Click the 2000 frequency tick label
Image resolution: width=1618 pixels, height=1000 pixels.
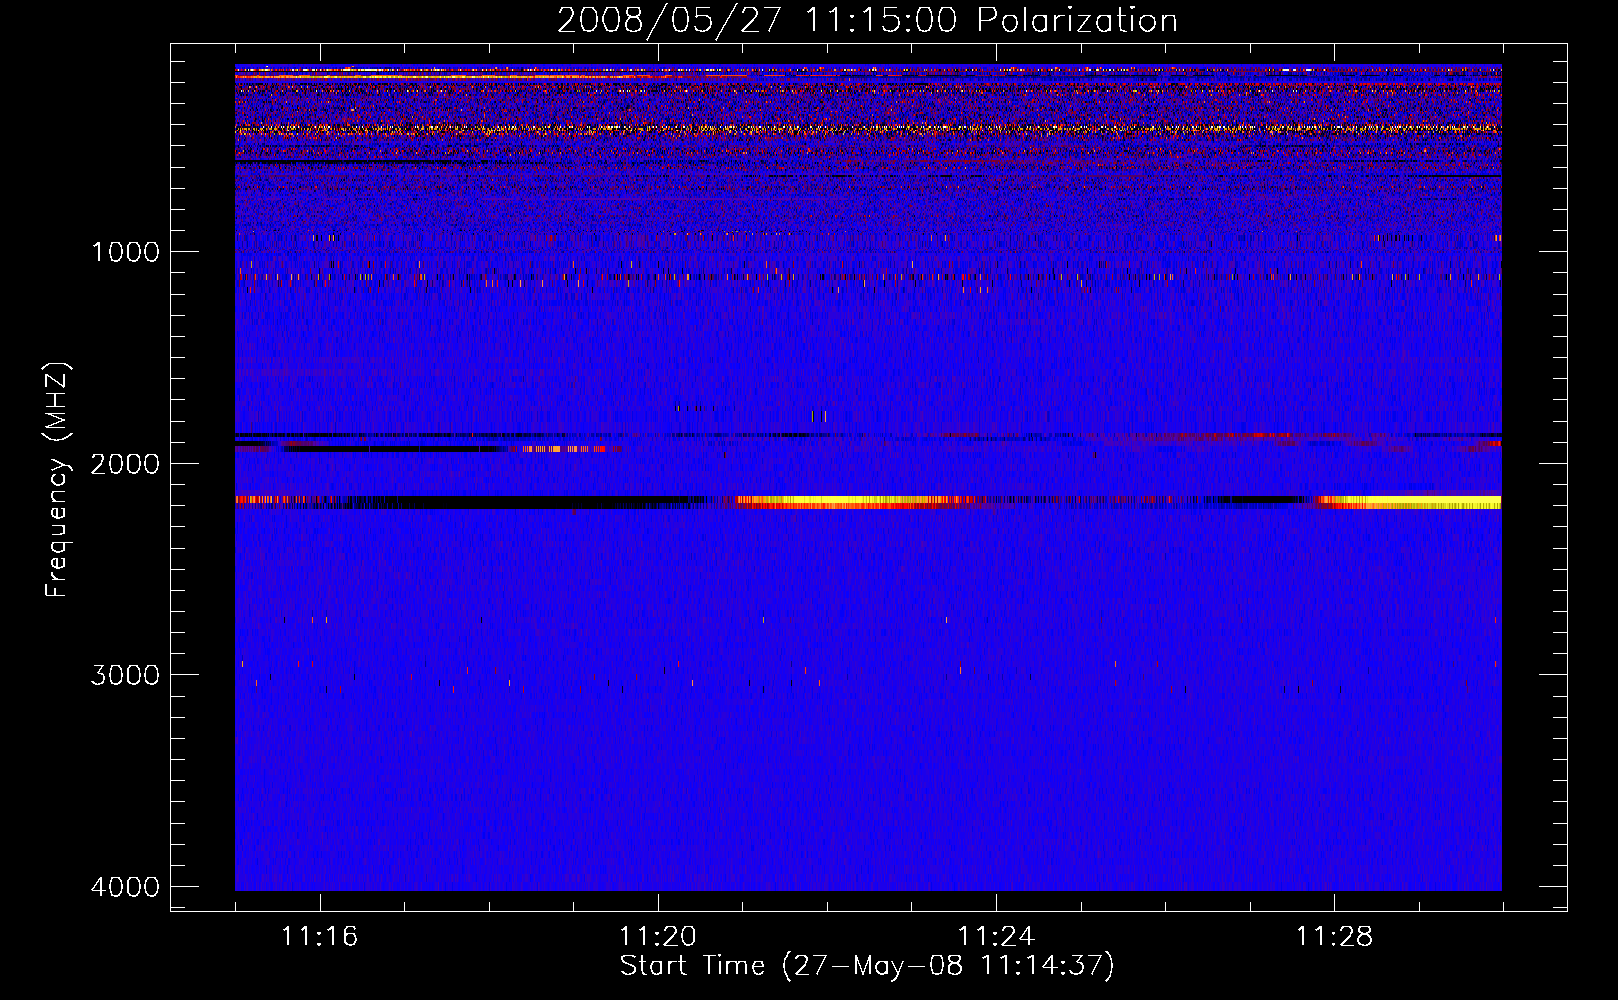125,463
